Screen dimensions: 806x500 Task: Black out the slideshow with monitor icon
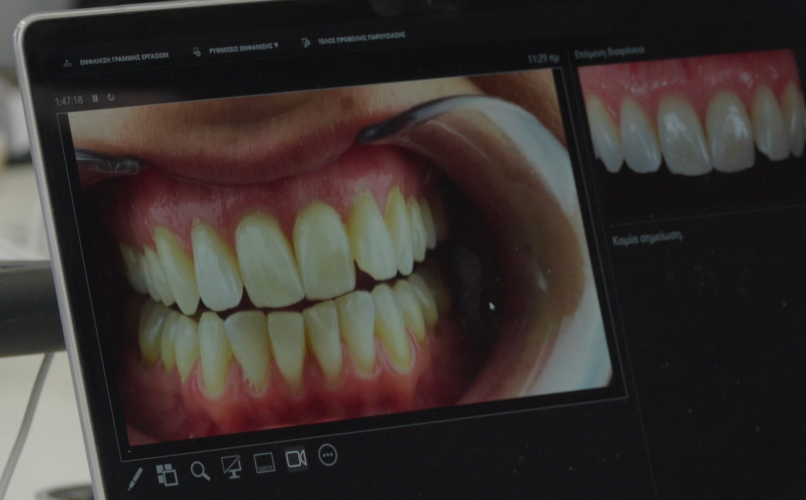coord(231,466)
